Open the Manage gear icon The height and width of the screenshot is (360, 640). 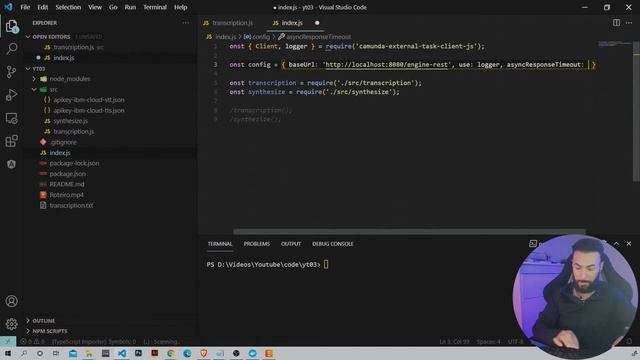(x=11, y=324)
